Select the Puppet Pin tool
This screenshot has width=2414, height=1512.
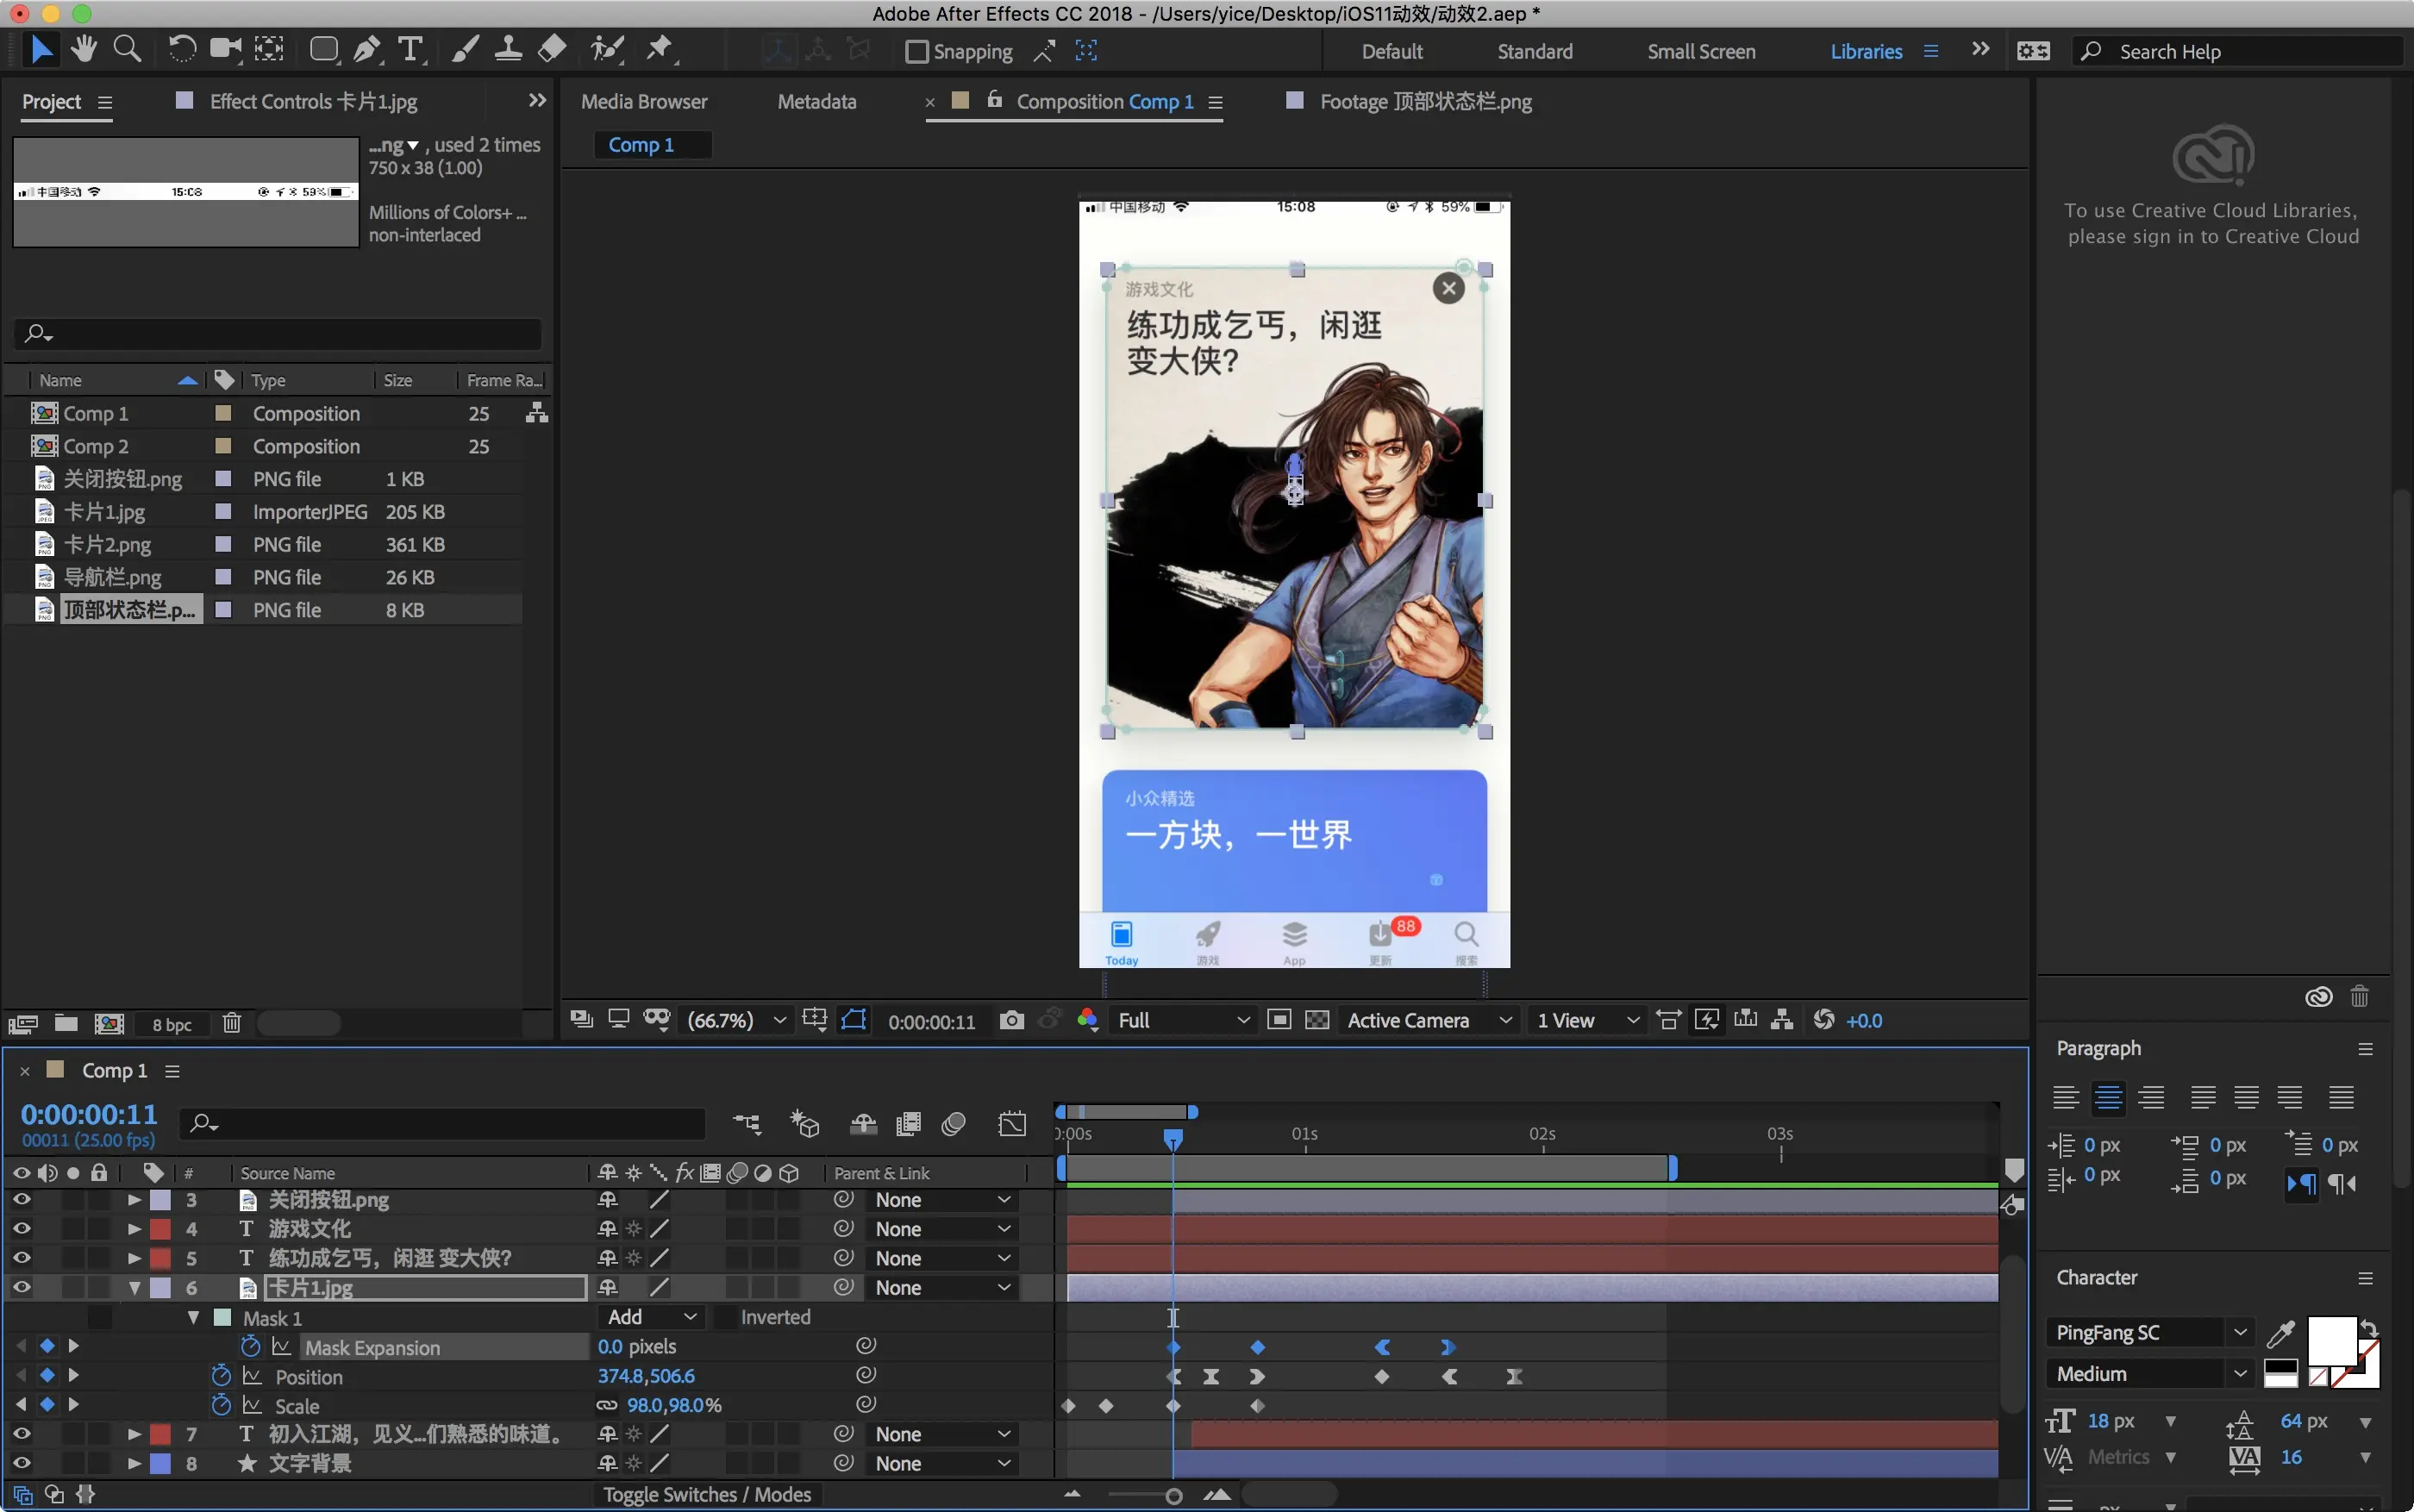[659, 49]
